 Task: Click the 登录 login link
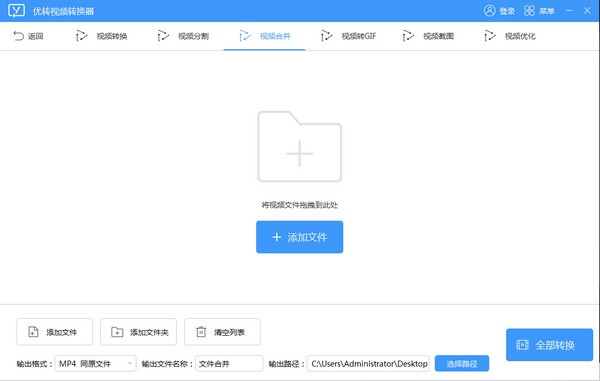507,11
